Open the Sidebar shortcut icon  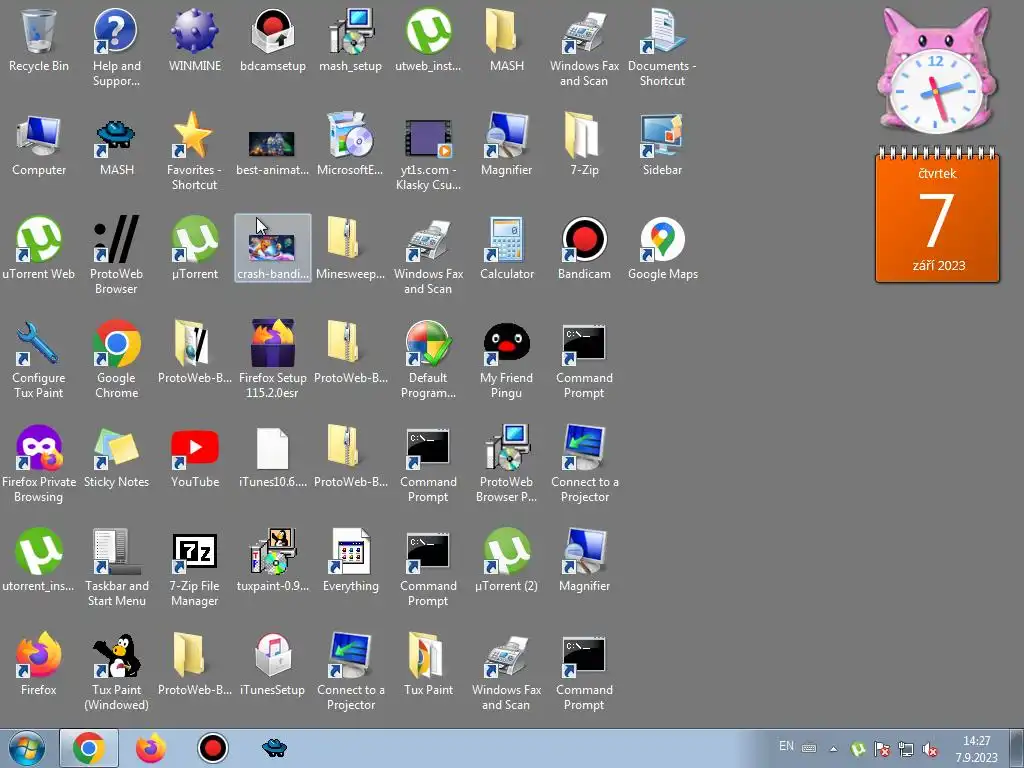point(662,144)
